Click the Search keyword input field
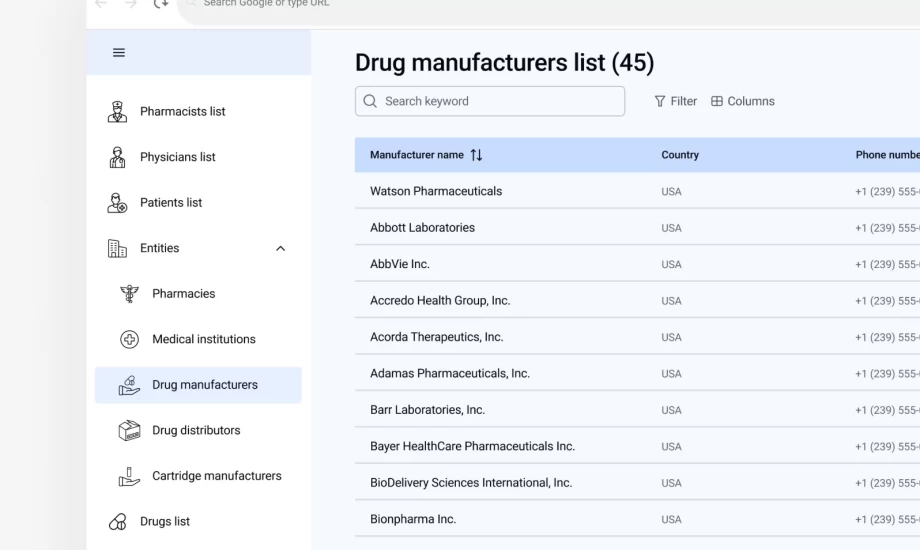Screen dimensions: 920x550 coord(490,101)
